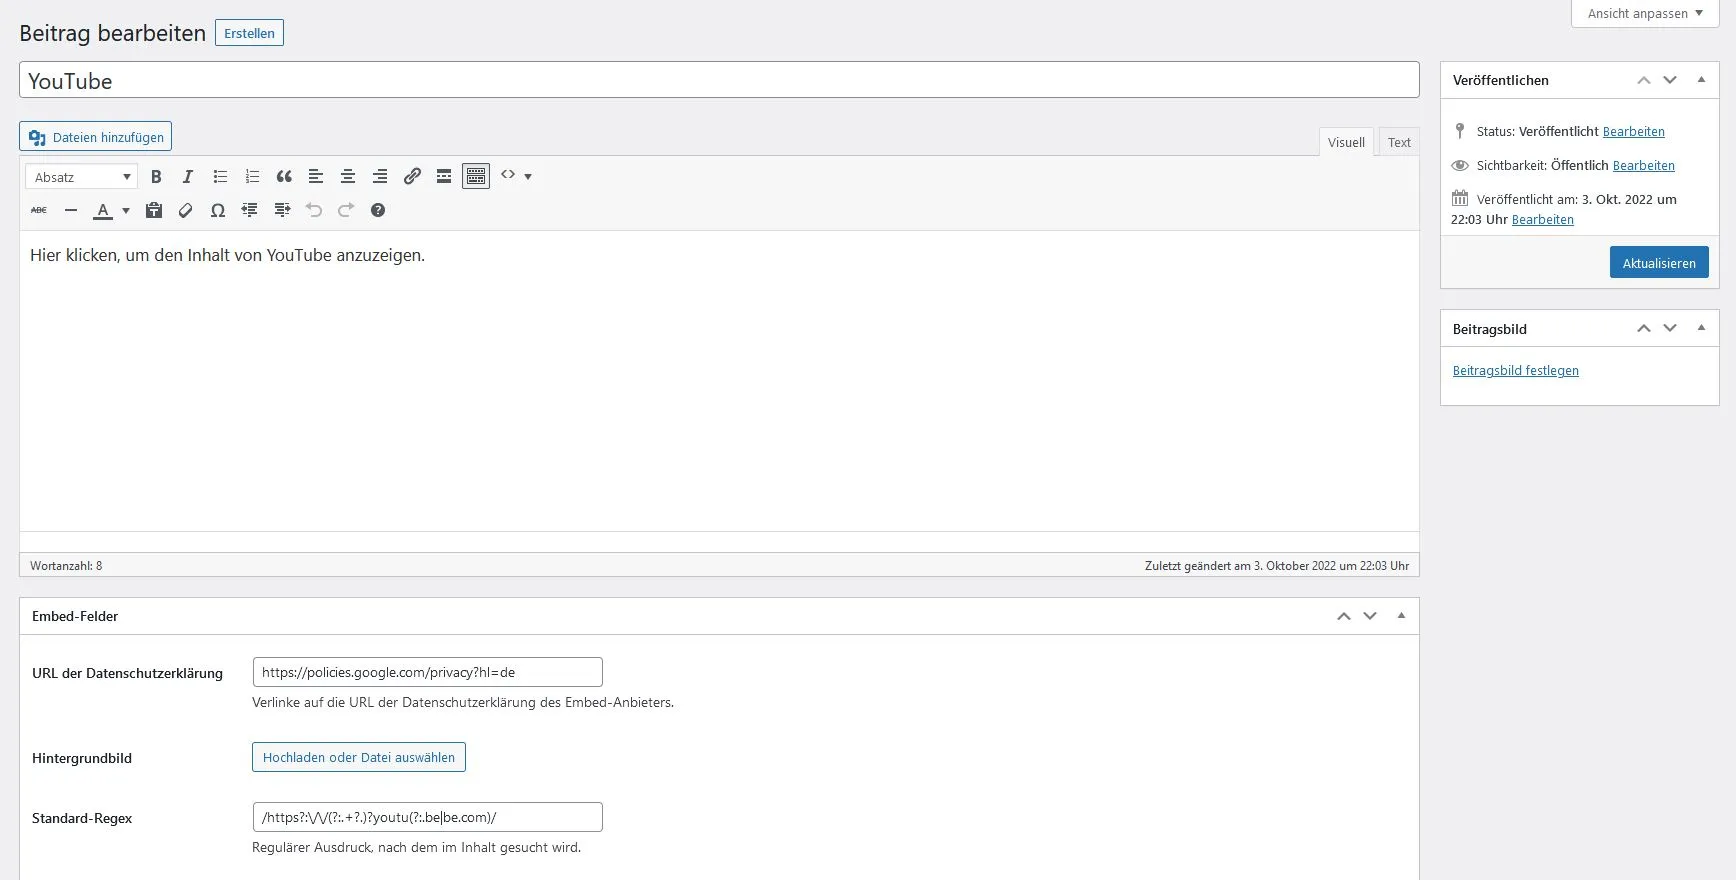Click the Zuletzt geändert status text

tap(1277, 566)
